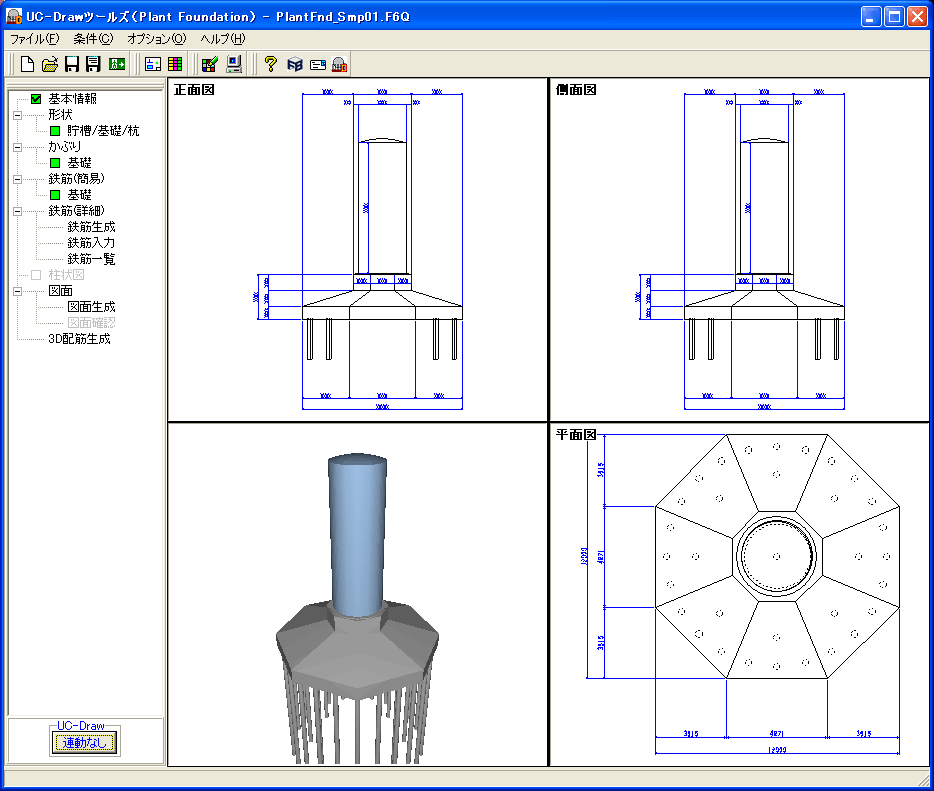The width and height of the screenshot is (934, 791).
Task: Collapse the 形状 tree node
Action: click(x=18, y=115)
